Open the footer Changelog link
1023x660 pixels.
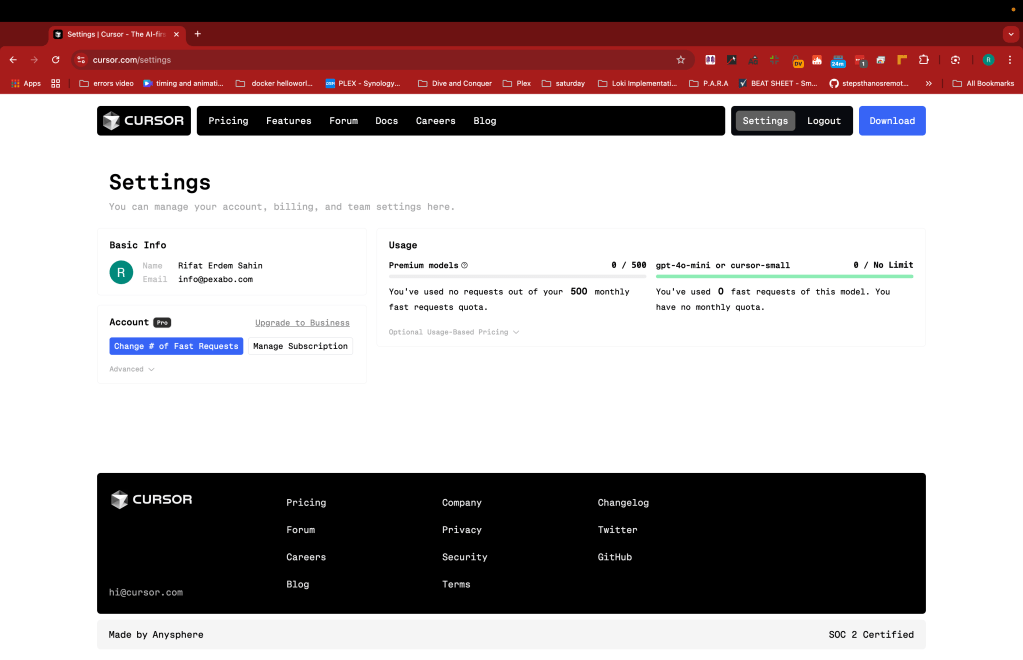[623, 503]
